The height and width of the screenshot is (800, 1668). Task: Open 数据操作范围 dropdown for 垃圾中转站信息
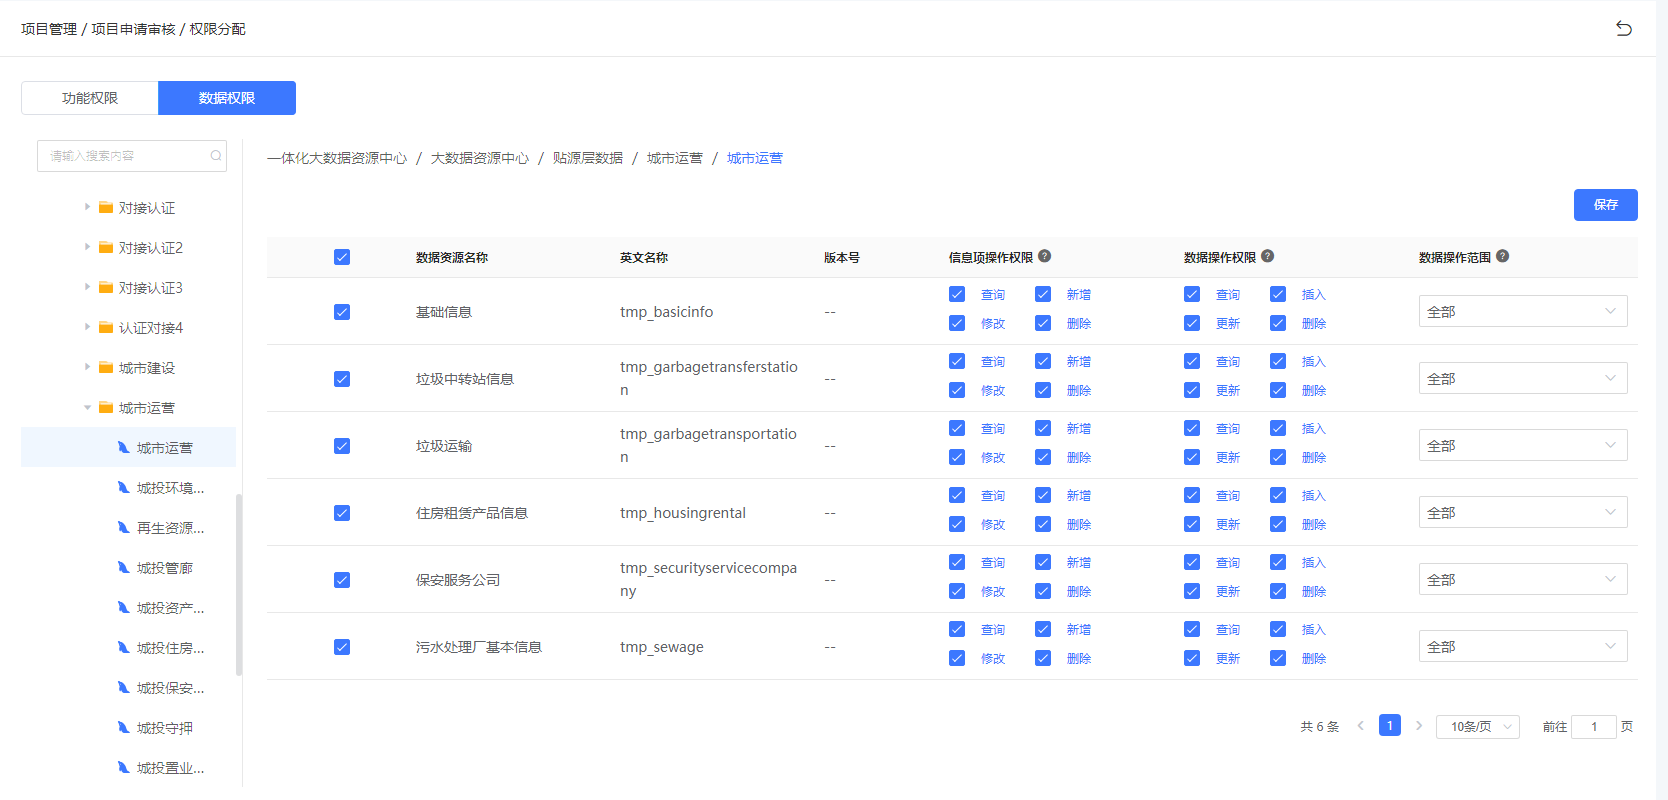tap(1523, 378)
